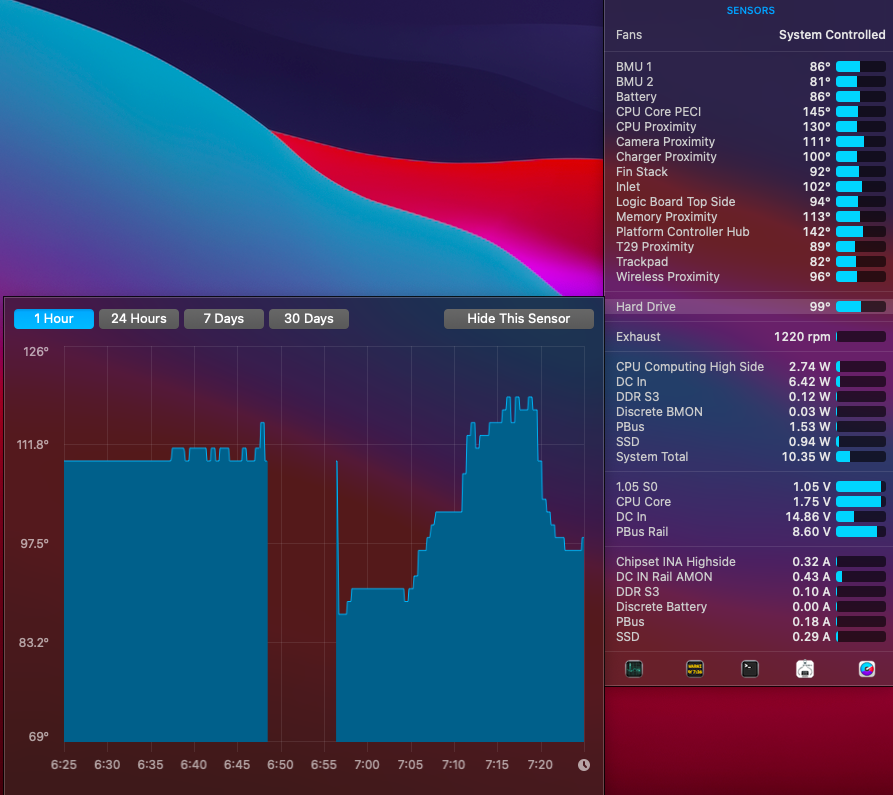Image resolution: width=893 pixels, height=795 pixels.
Task: Show the 30 Days history
Action: [x=309, y=318]
